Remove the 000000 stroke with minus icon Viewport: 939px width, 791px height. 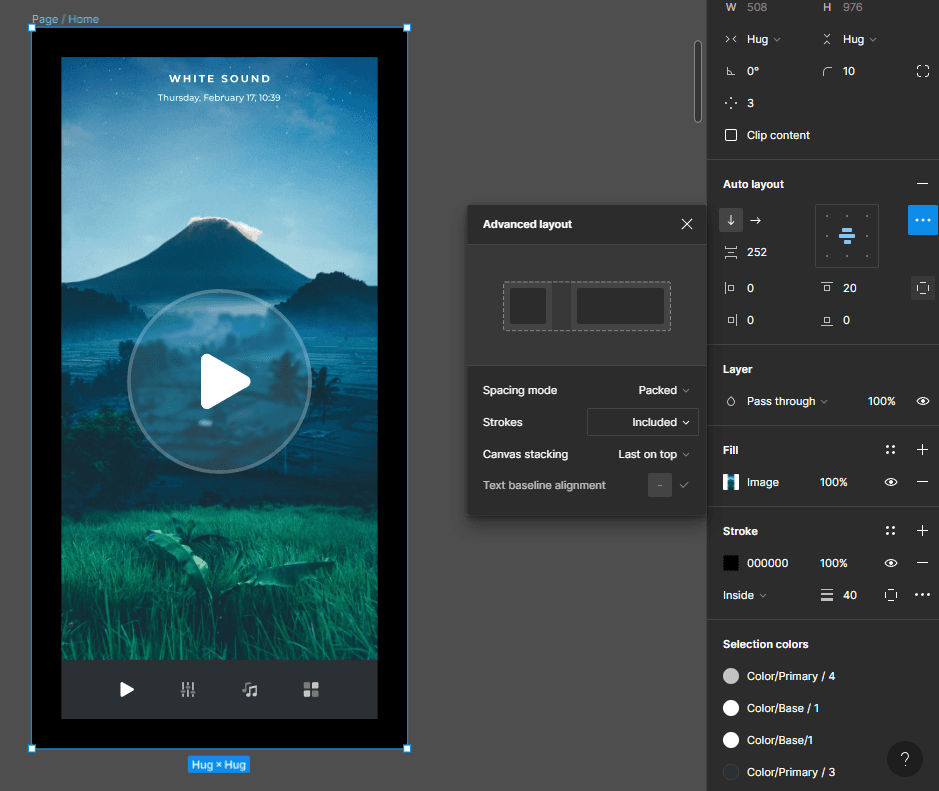922,563
